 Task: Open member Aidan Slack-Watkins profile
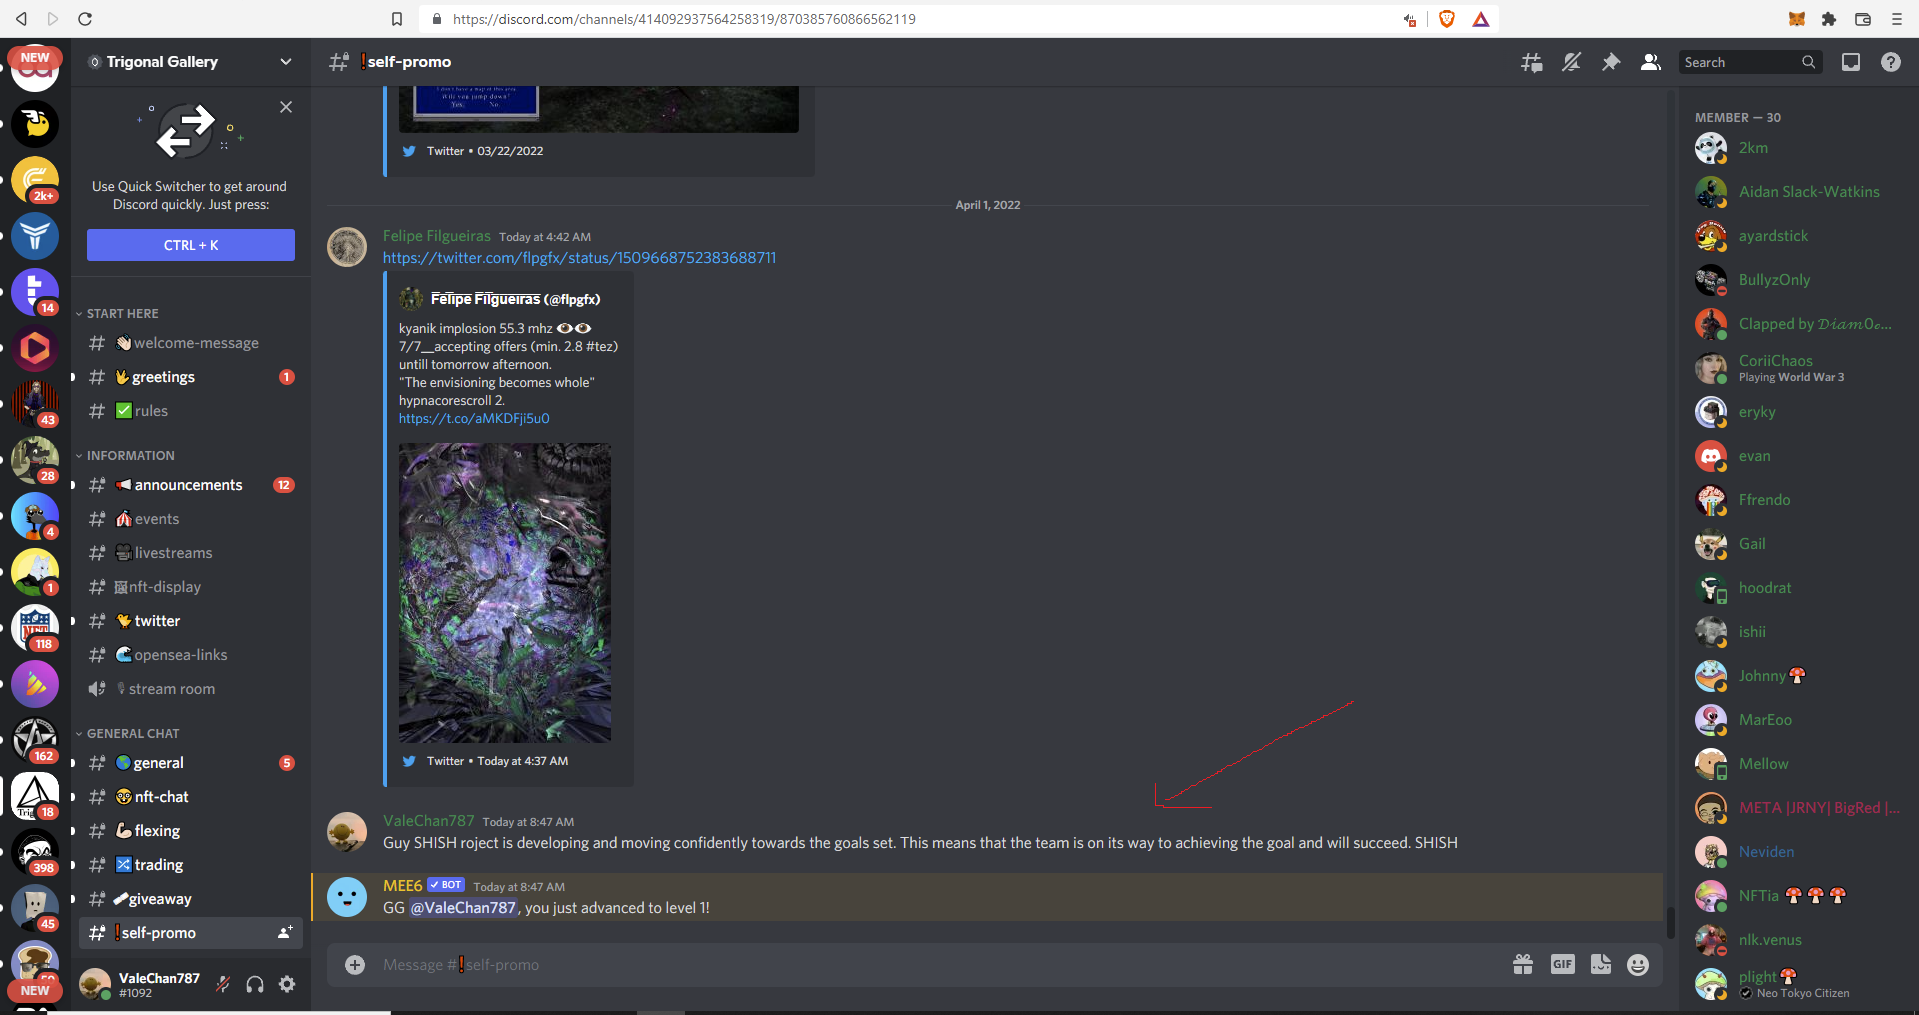(x=1797, y=192)
